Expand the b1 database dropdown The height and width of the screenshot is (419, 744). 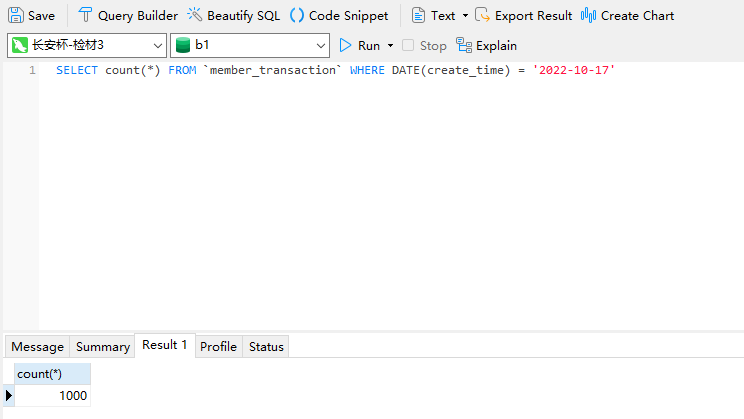pyautogui.click(x=320, y=45)
